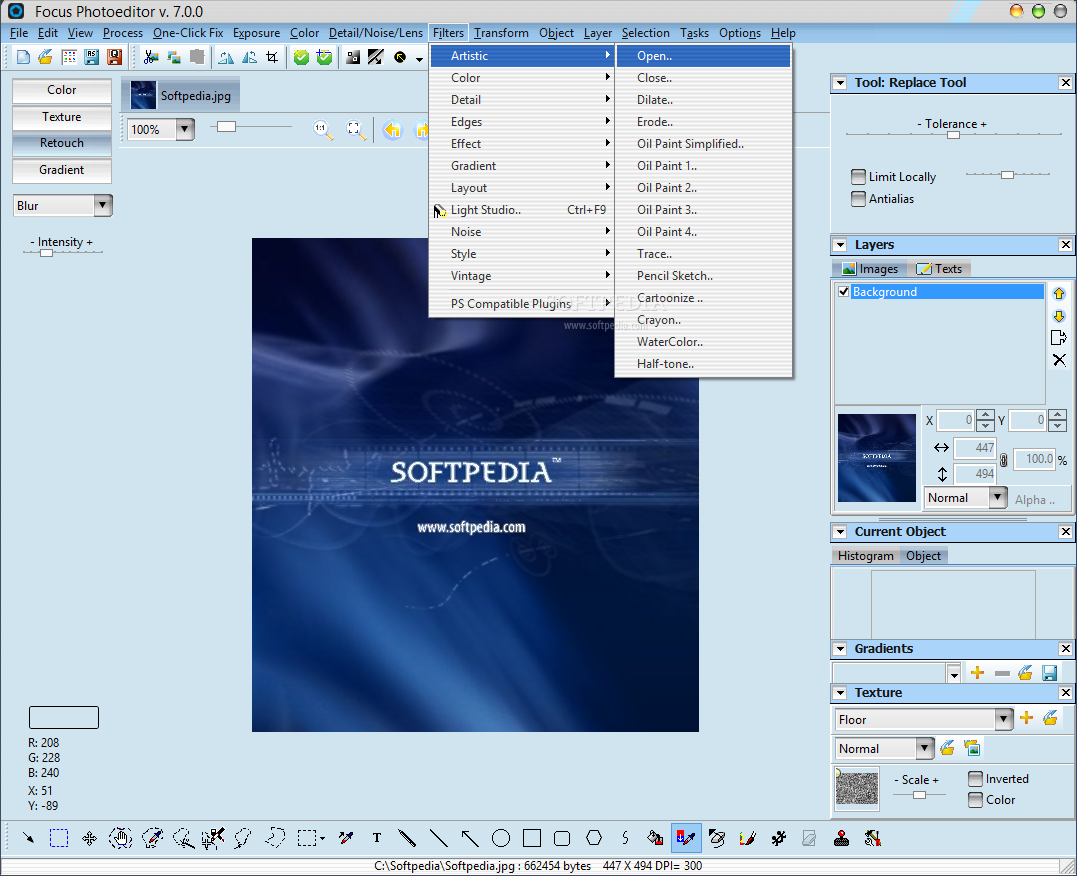
Task: Collapse the Tool: Replace Tool panel
Action: point(840,83)
